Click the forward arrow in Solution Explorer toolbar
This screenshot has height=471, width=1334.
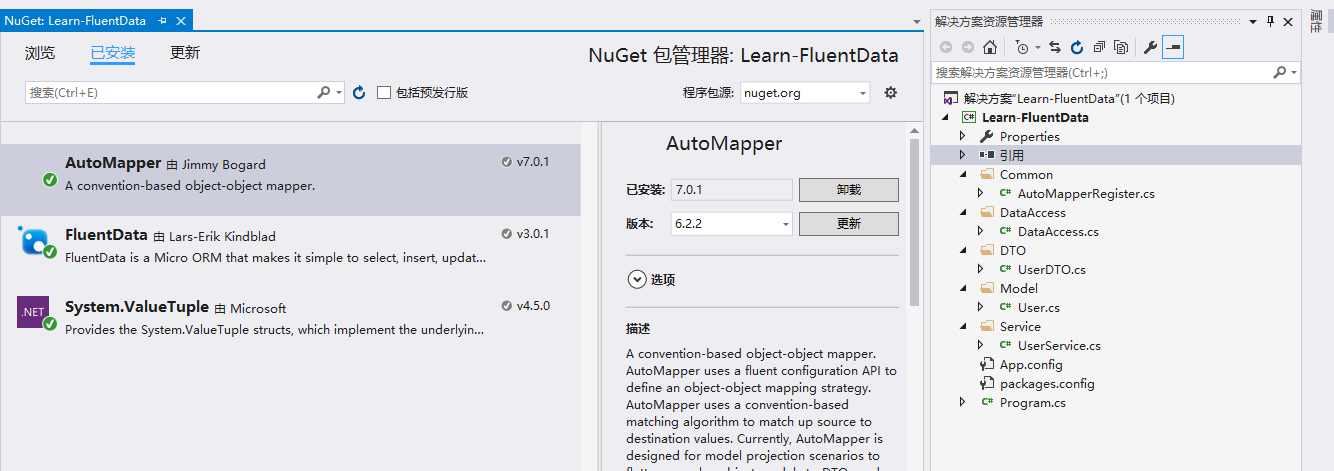[968, 47]
